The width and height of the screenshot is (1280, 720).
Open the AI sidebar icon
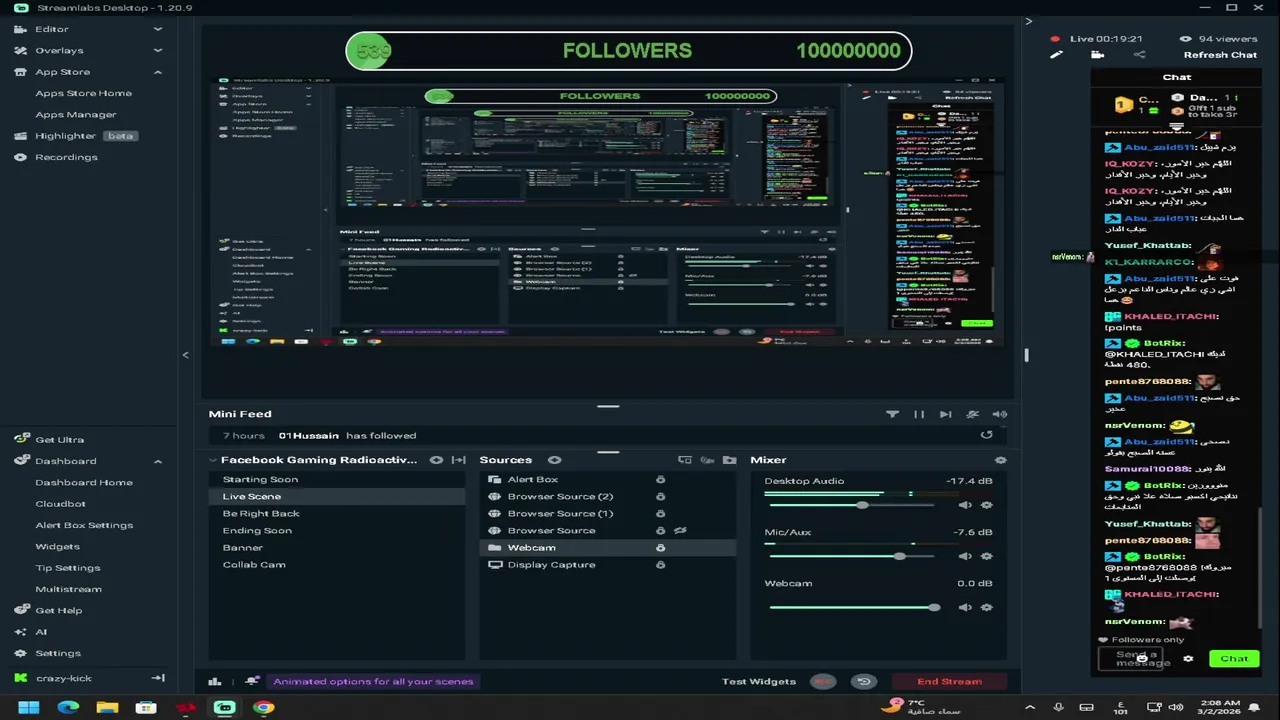(20, 632)
